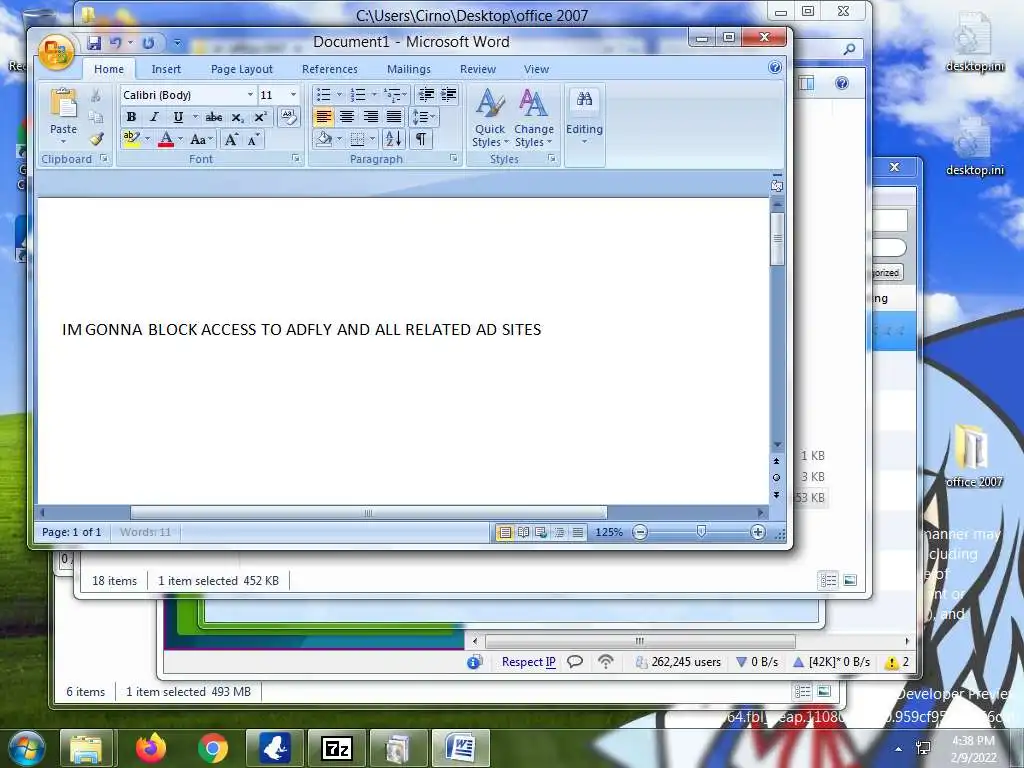This screenshot has height=768, width=1024.
Task: Align text right
Action: click(370, 118)
